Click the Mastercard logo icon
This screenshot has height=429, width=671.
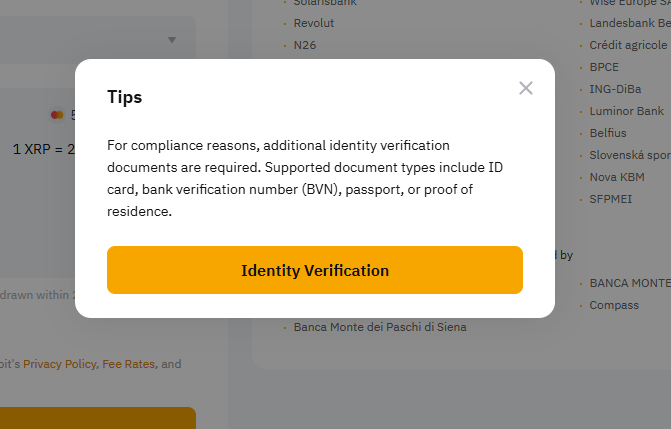click(x=57, y=115)
